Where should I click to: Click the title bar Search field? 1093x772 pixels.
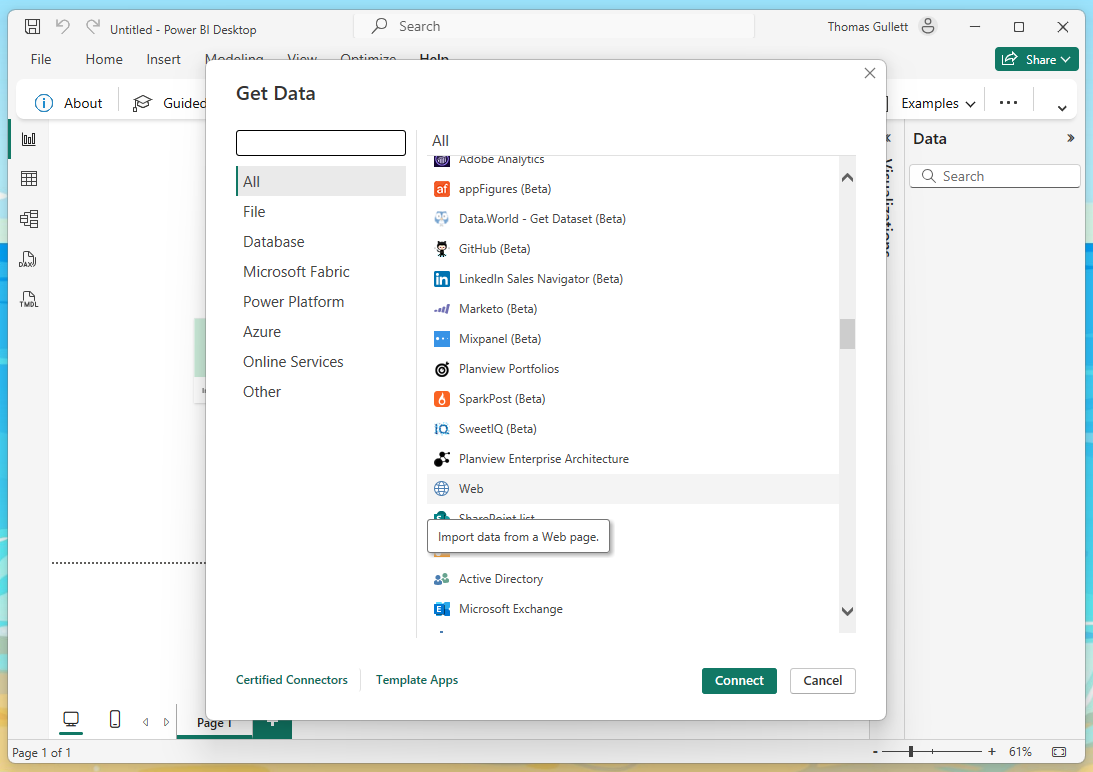tap(554, 27)
